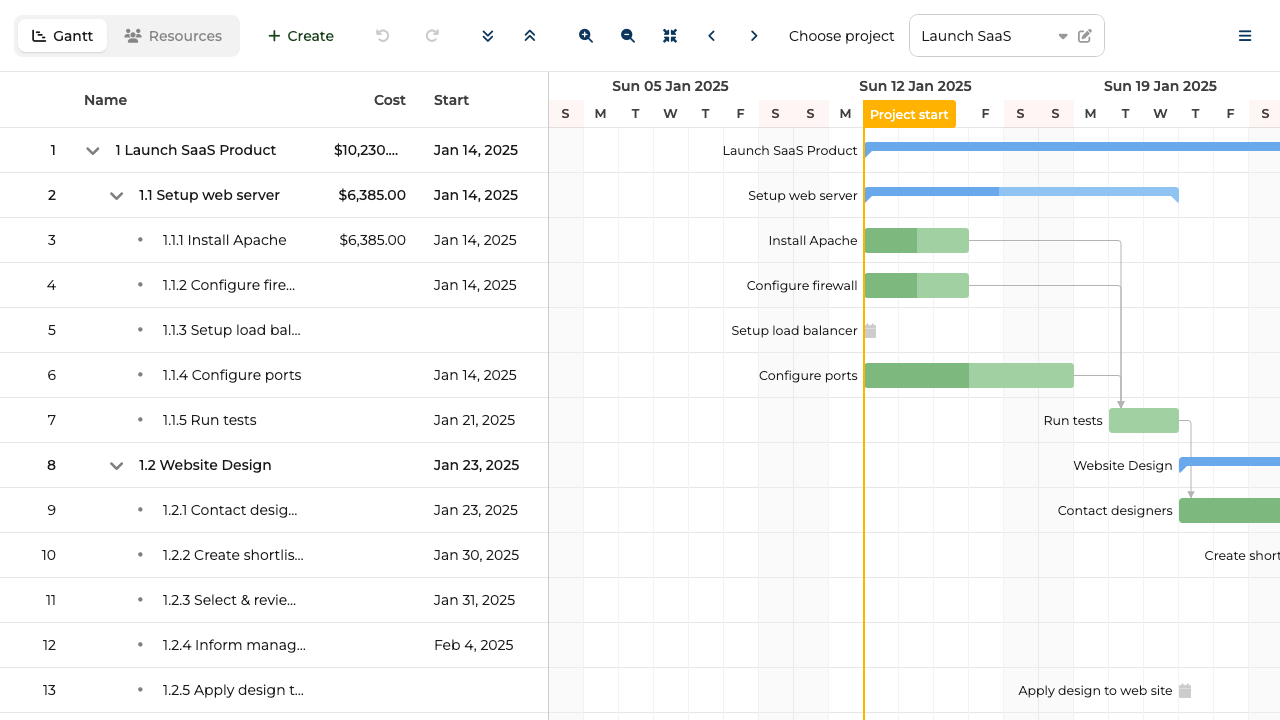This screenshot has width=1280, height=720.
Task: Expand all tasks with double-down chevron
Action: (x=488, y=36)
